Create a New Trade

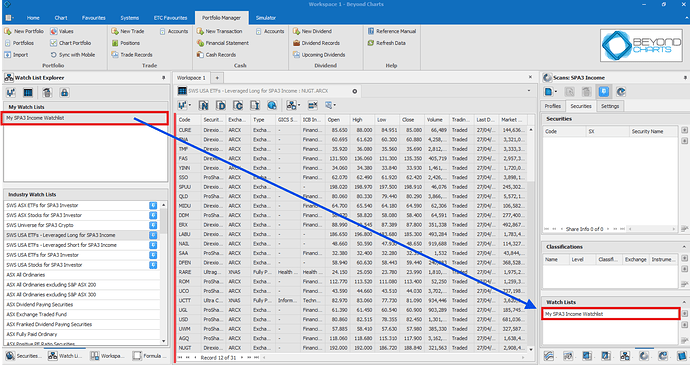(128, 31)
